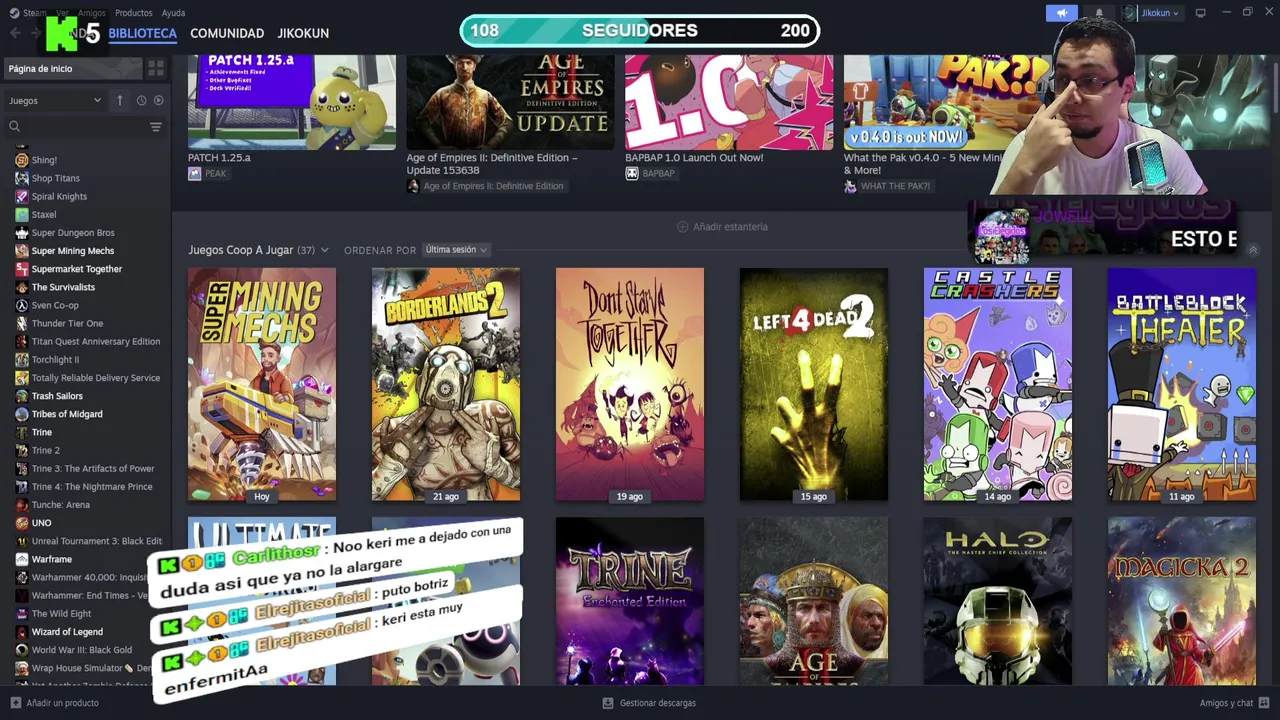Click the Trash Sailors game icon
The image size is (1280, 720).
[22, 396]
